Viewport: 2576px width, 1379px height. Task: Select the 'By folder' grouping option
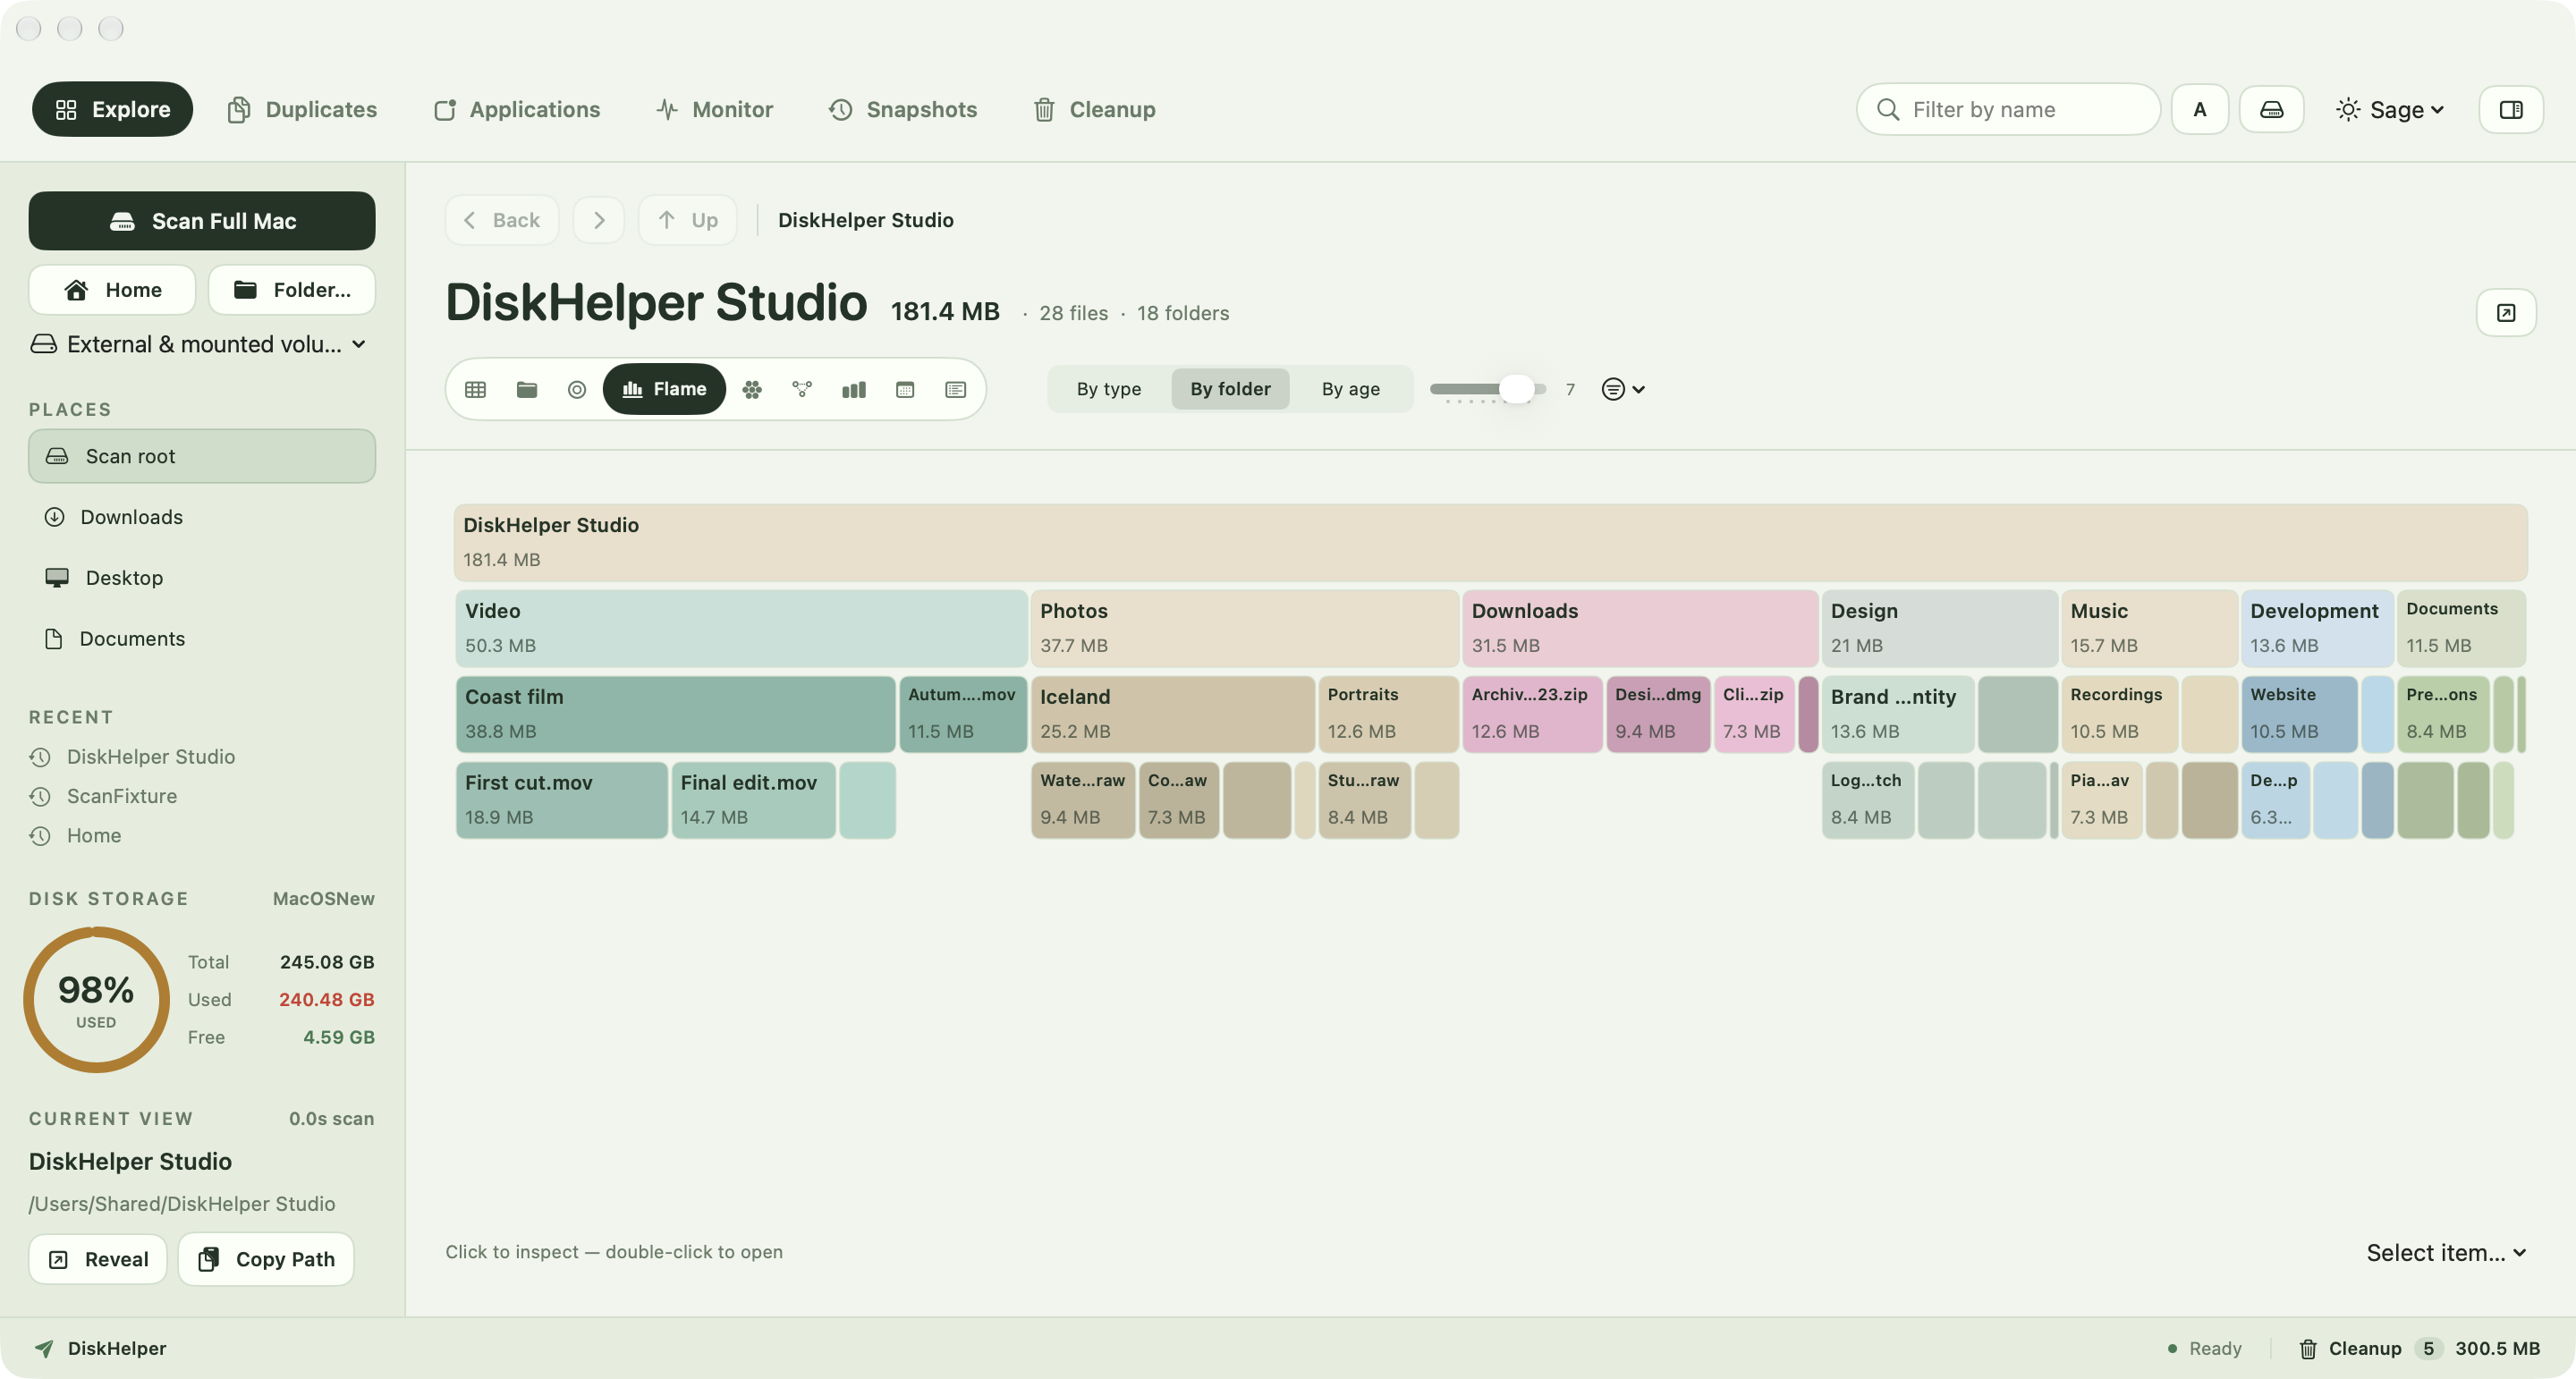coord(1230,389)
